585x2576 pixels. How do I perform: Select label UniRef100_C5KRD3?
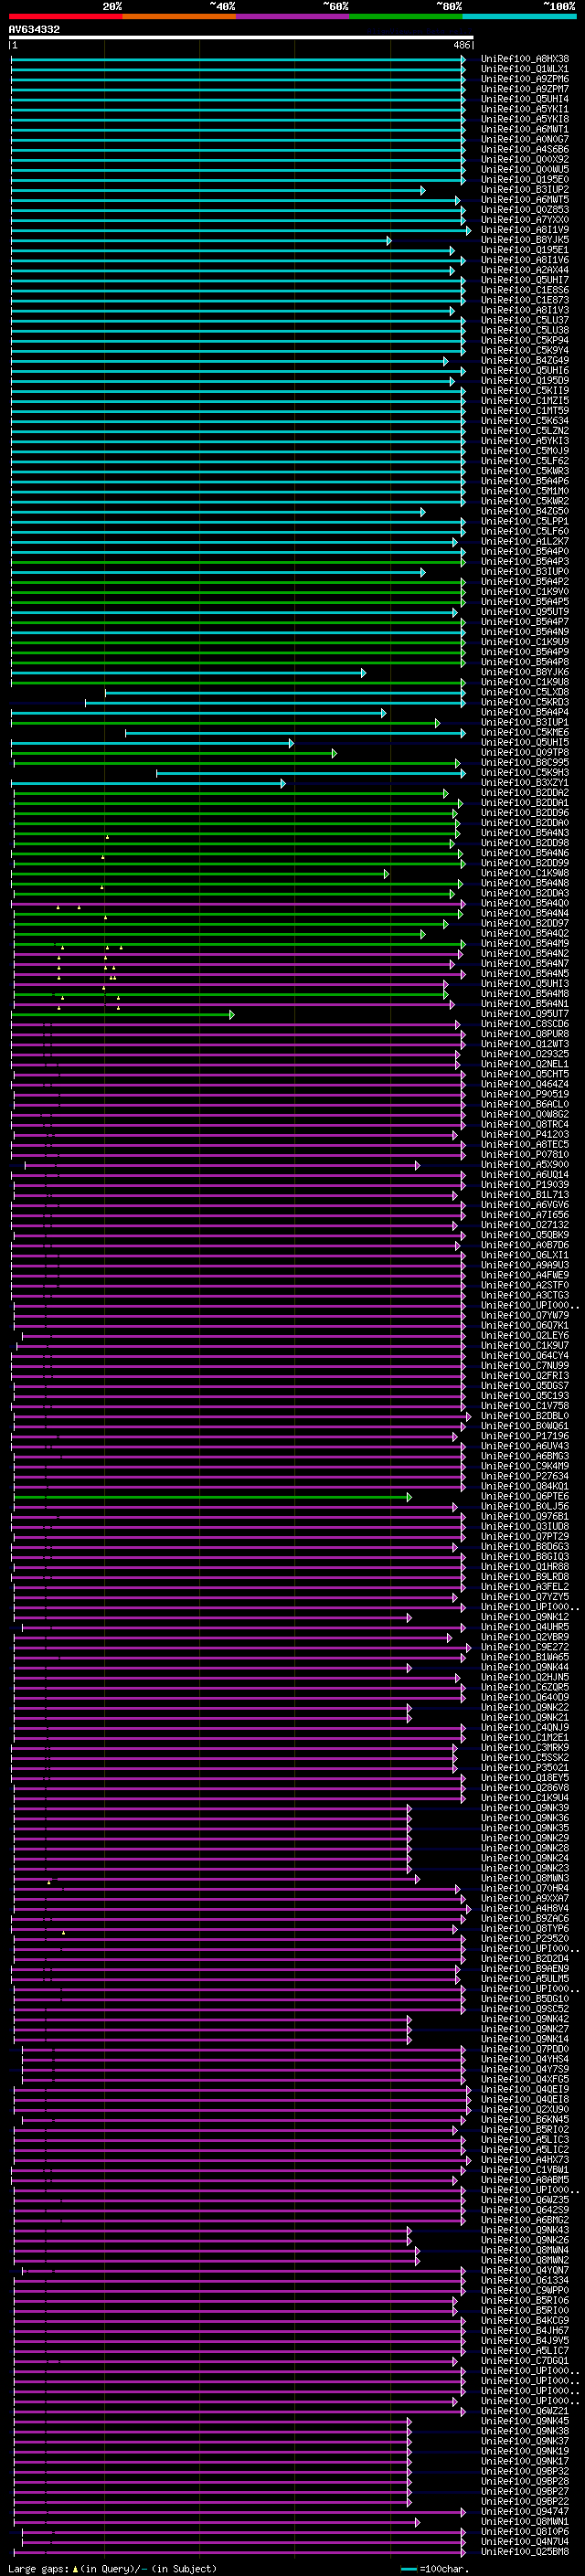(525, 702)
